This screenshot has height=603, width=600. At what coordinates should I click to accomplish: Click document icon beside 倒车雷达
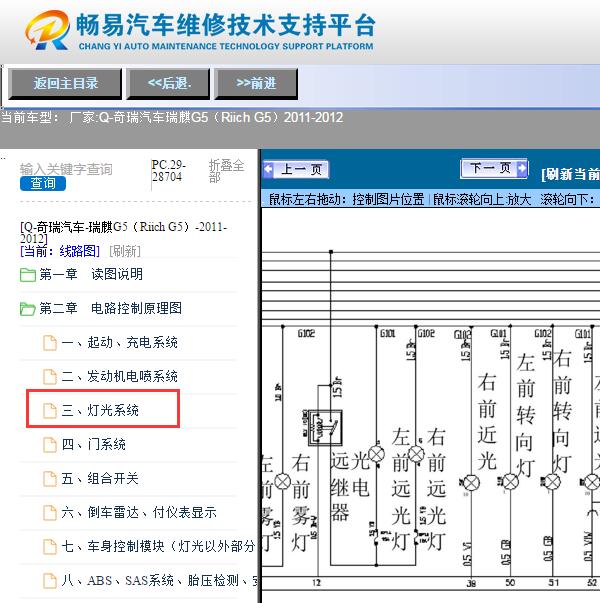50,512
